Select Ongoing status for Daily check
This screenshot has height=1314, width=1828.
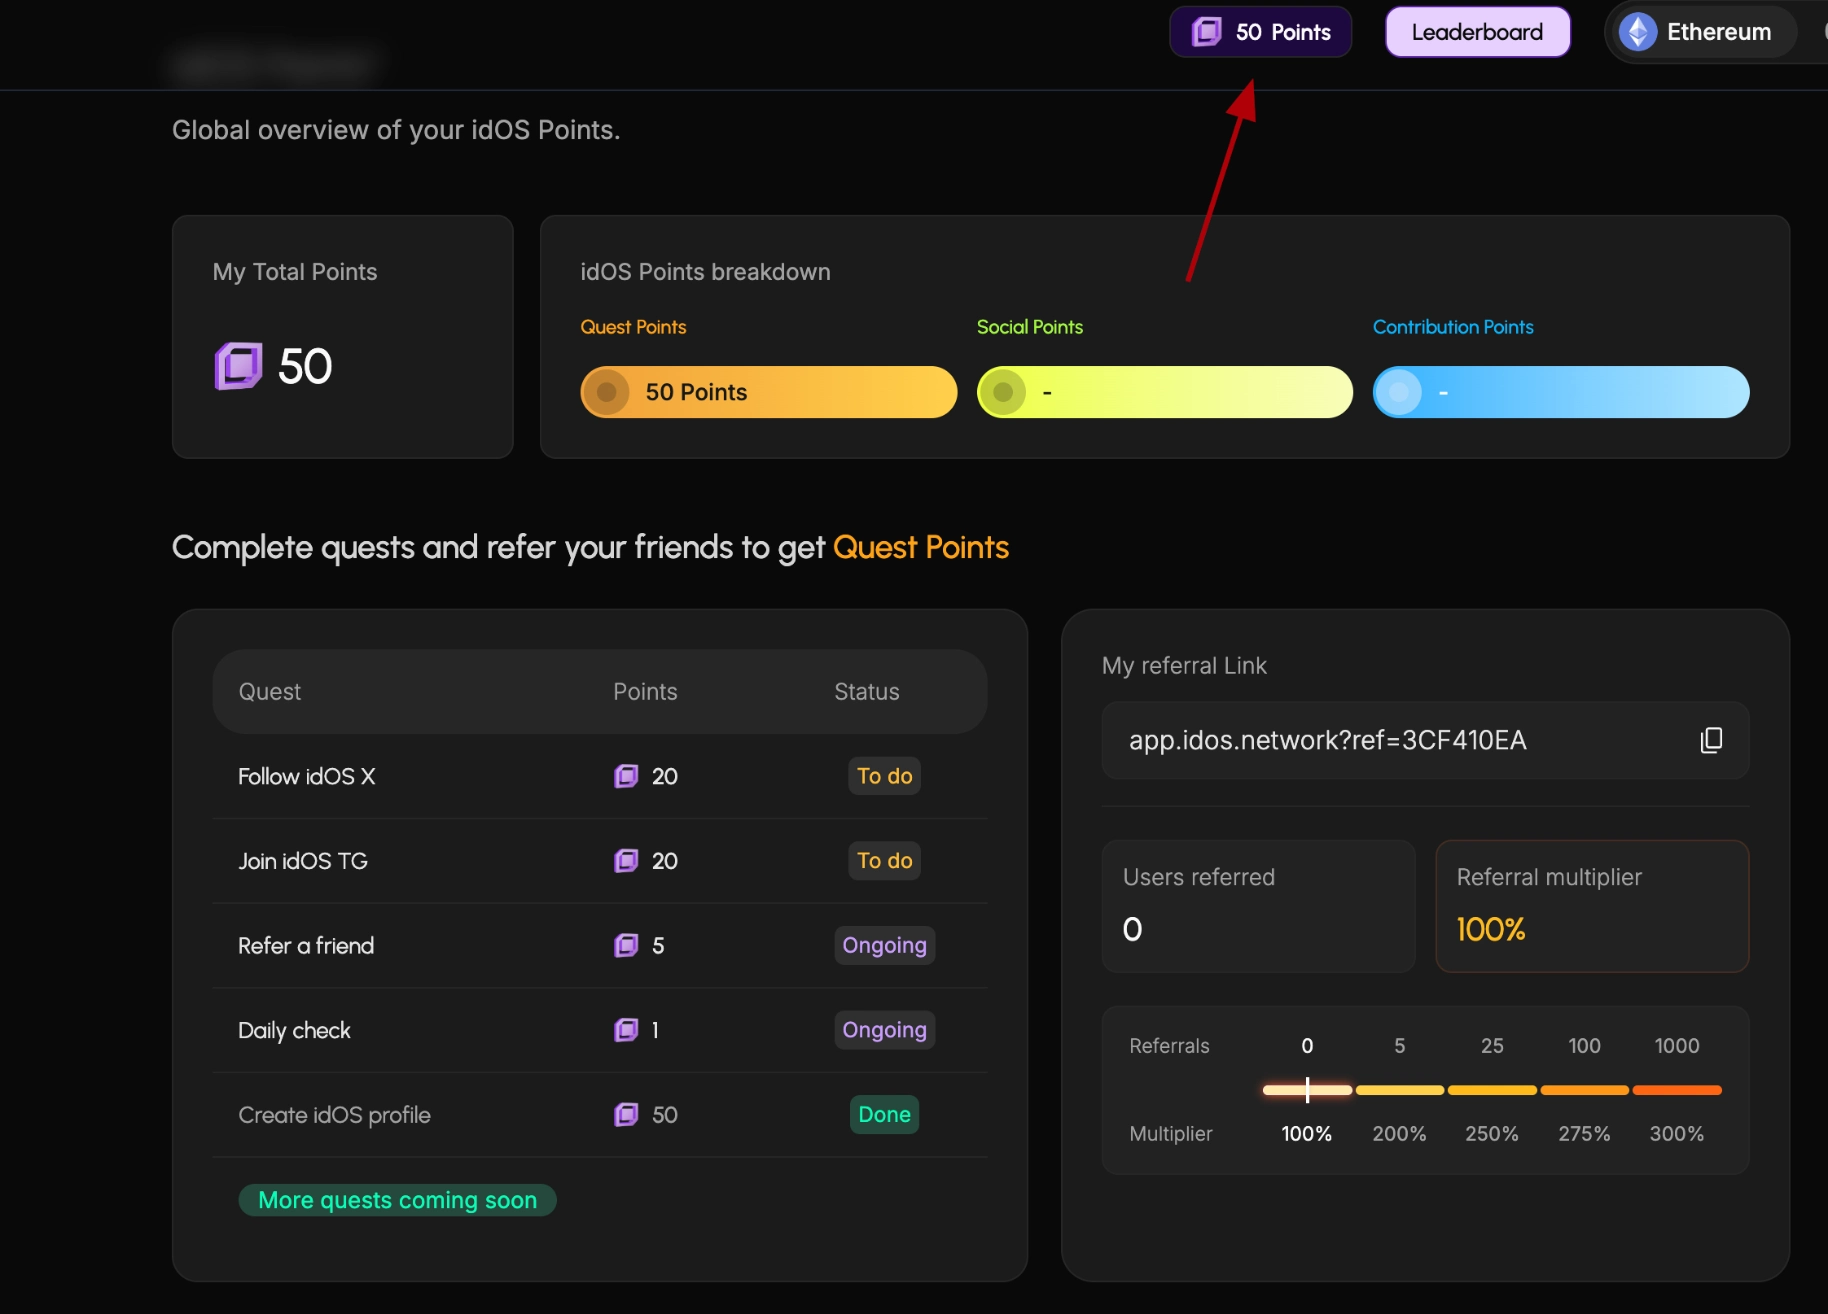point(884,1030)
